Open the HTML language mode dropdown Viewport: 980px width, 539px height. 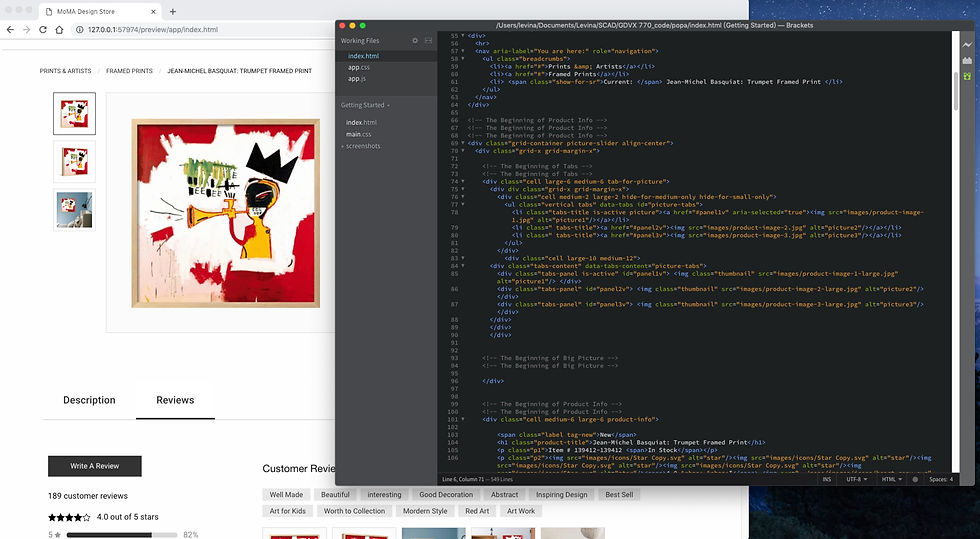[891, 480]
